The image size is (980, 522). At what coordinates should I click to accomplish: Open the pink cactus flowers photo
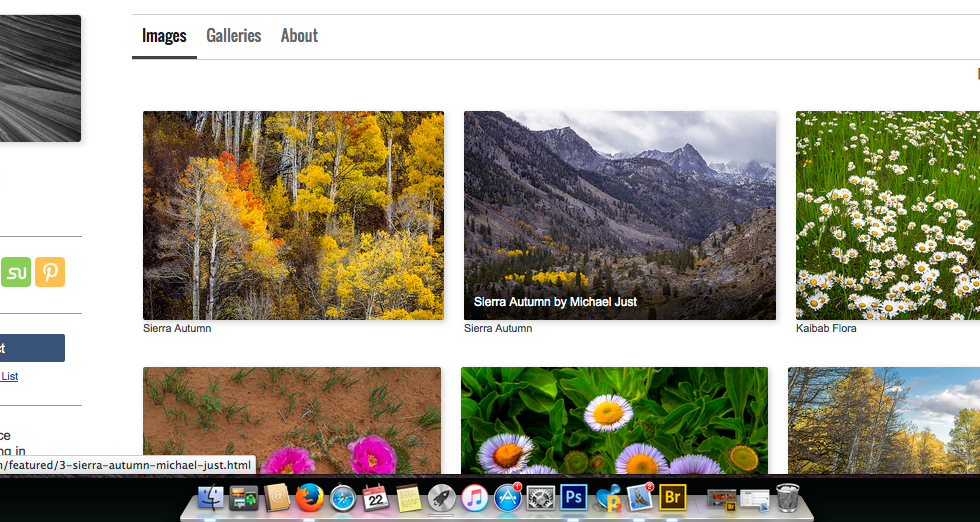(x=291, y=420)
